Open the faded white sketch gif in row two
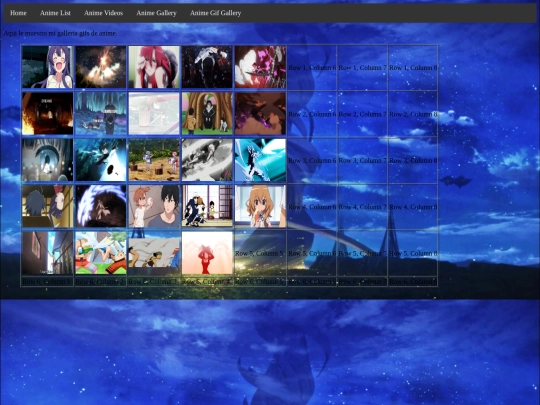540x405 pixels. coord(154,114)
